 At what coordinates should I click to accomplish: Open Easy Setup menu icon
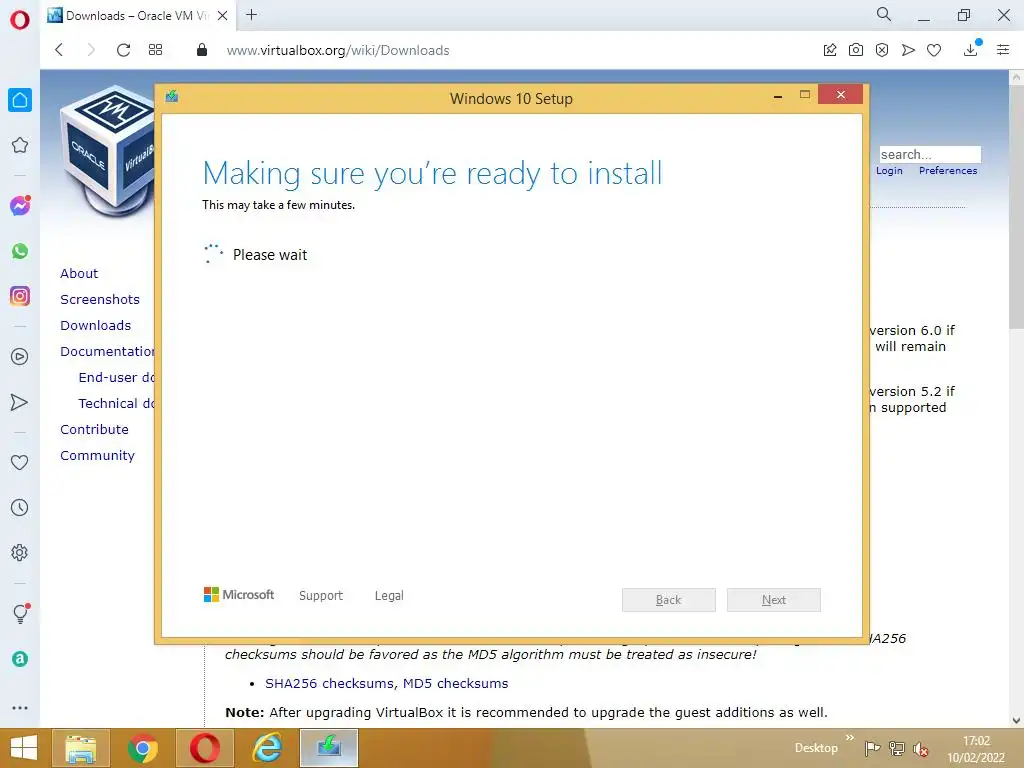coord(1003,50)
